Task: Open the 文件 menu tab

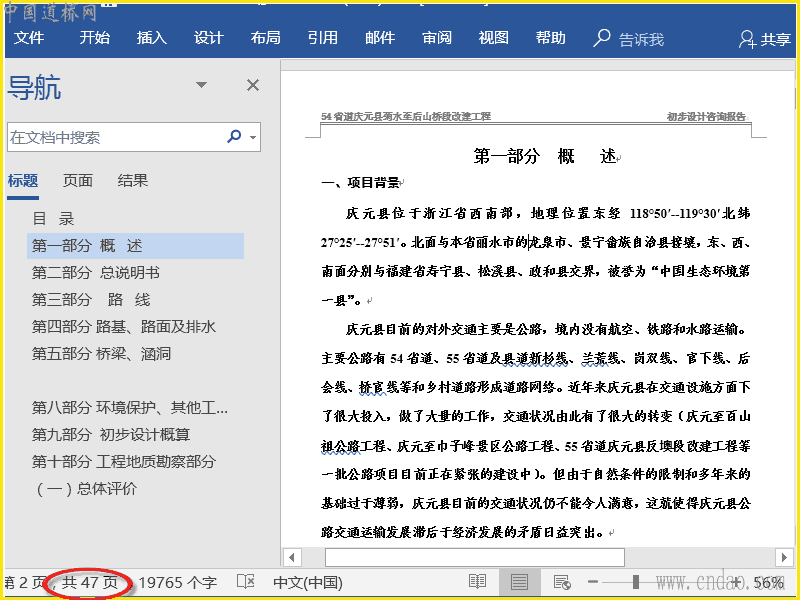Action: click(x=29, y=38)
